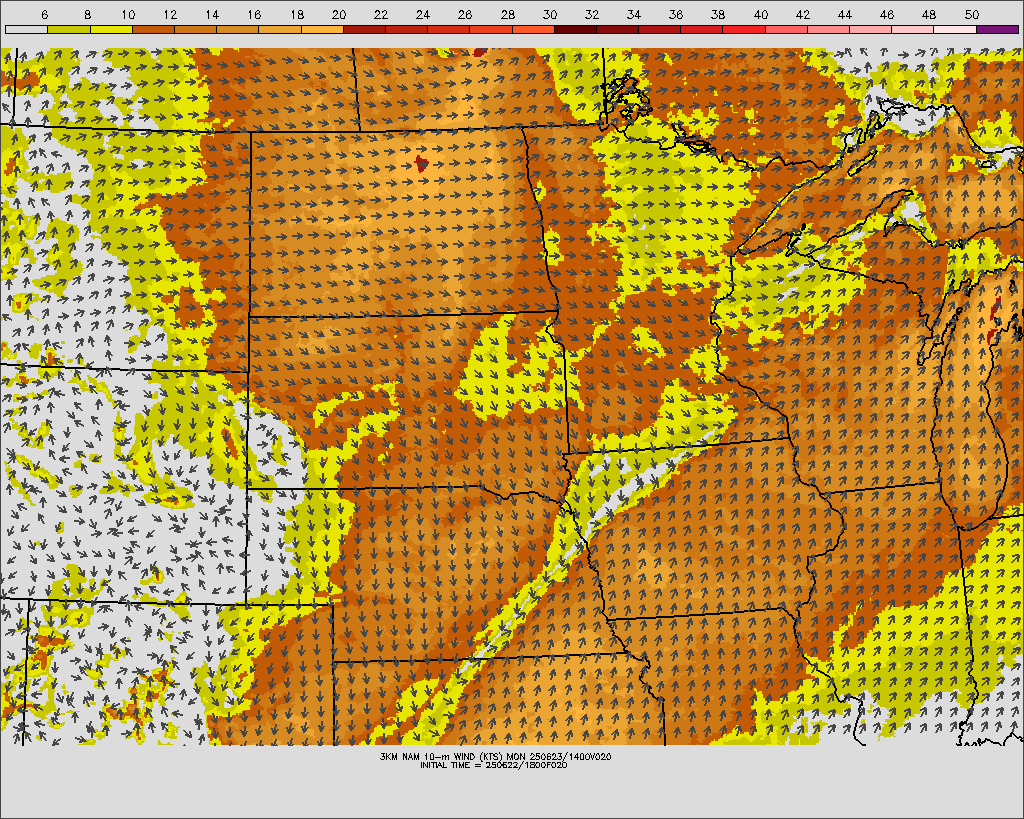
Task: Click the legend label 44
Action: coord(844,14)
